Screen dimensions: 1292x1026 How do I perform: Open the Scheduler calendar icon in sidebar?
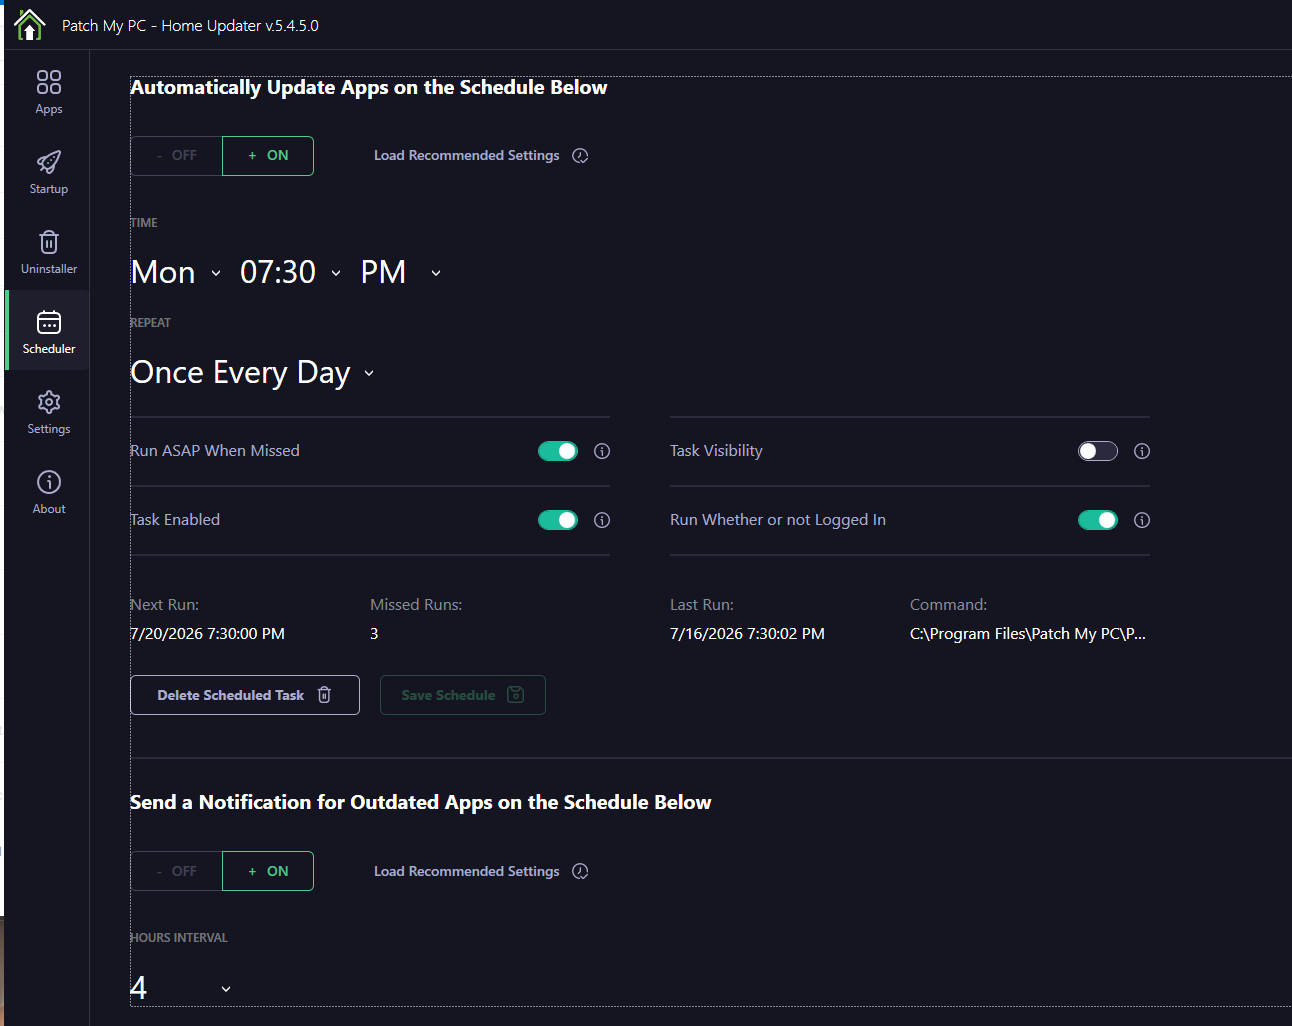[x=49, y=322]
